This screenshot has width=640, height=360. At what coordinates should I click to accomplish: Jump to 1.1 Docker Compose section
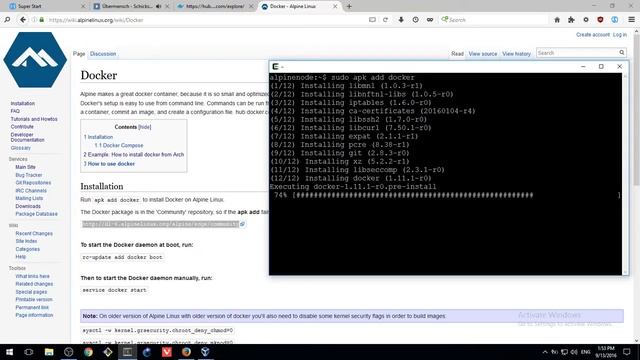coord(119,145)
